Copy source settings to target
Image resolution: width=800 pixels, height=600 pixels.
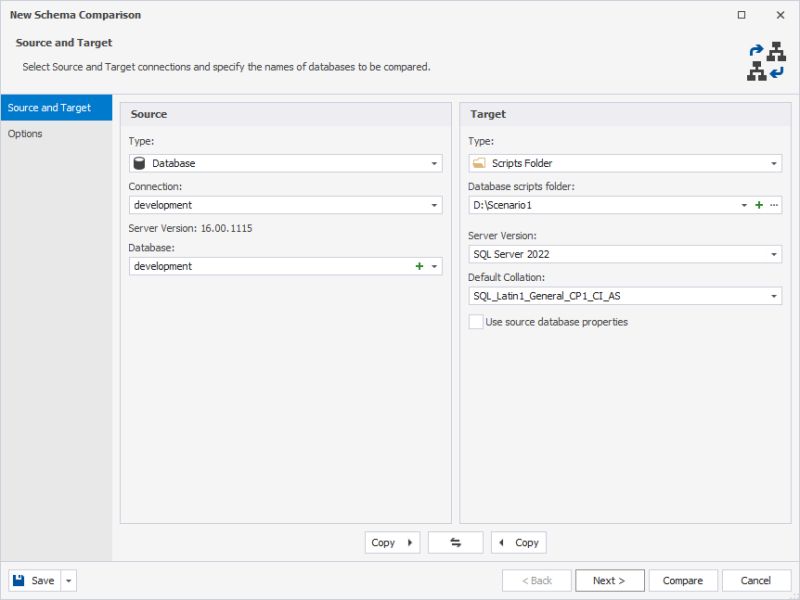click(391, 542)
